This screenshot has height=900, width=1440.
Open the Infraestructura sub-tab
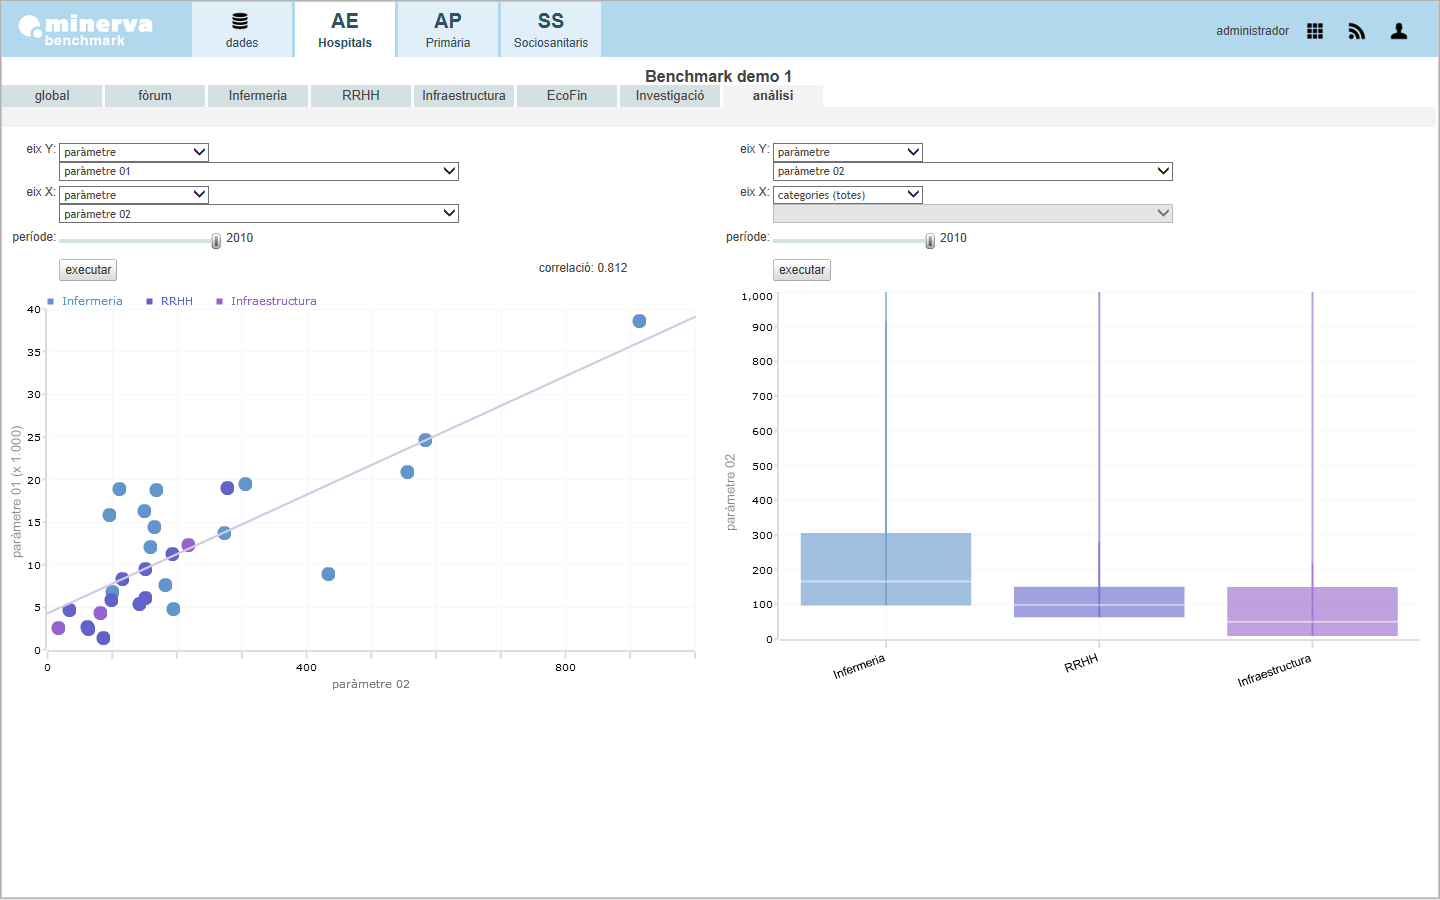(464, 96)
